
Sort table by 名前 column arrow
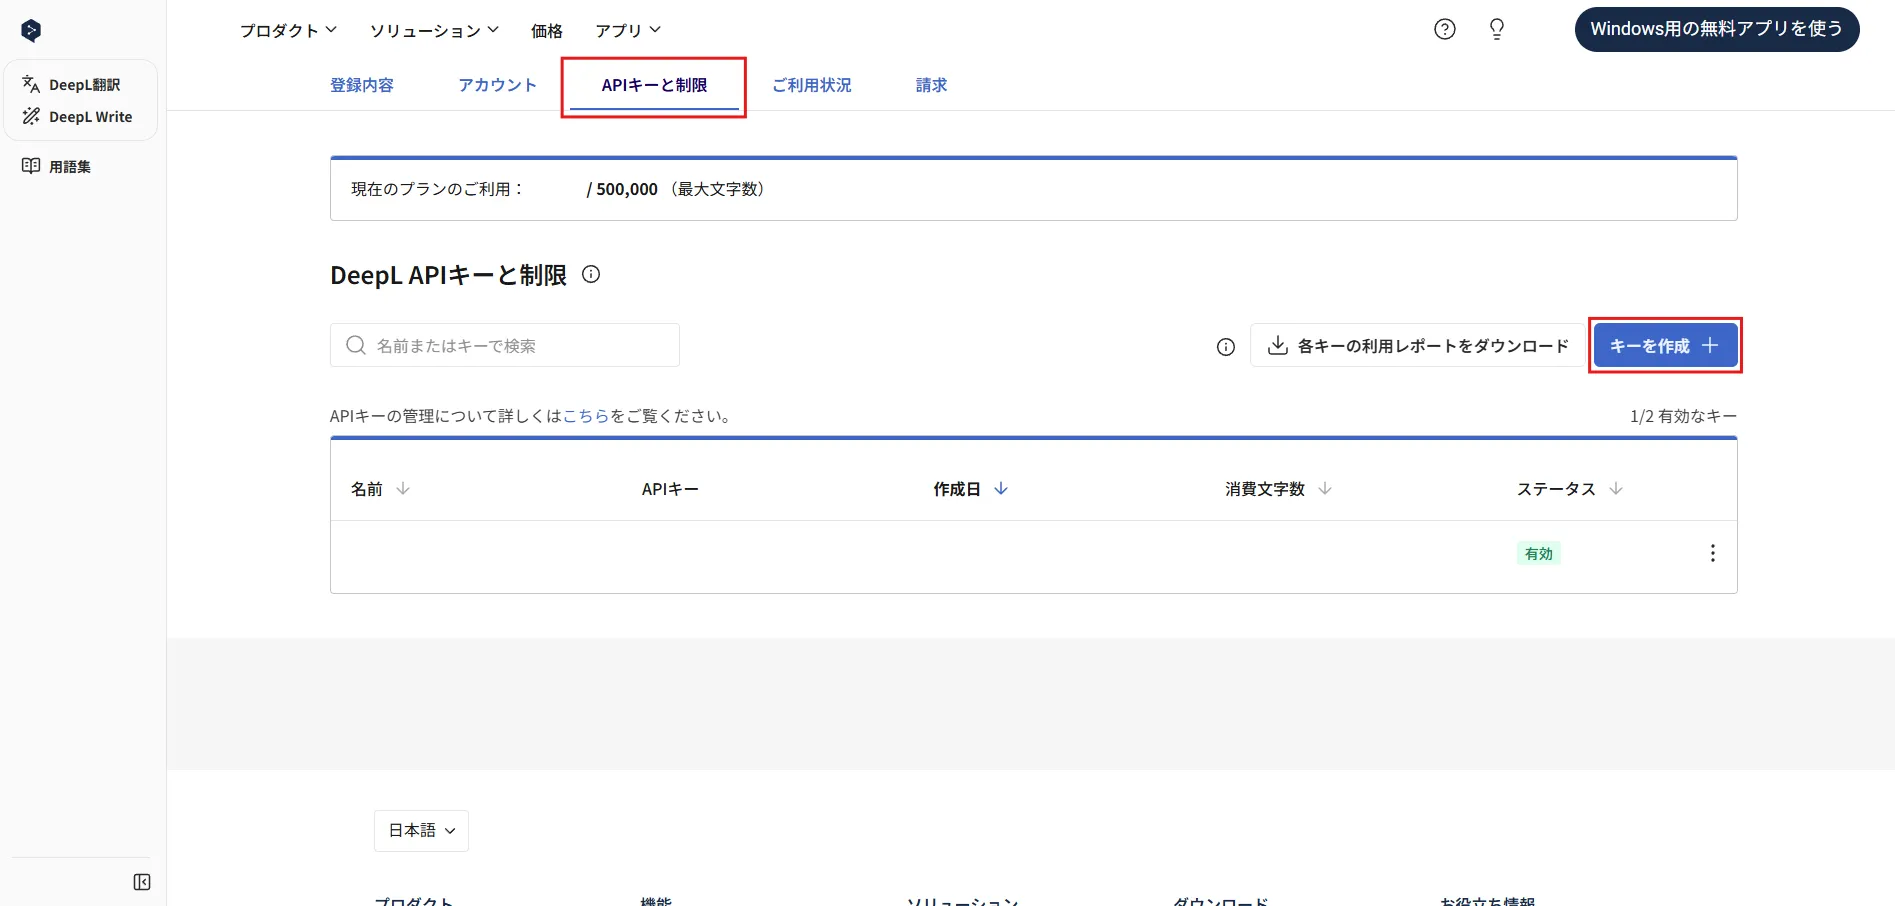click(x=403, y=489)
